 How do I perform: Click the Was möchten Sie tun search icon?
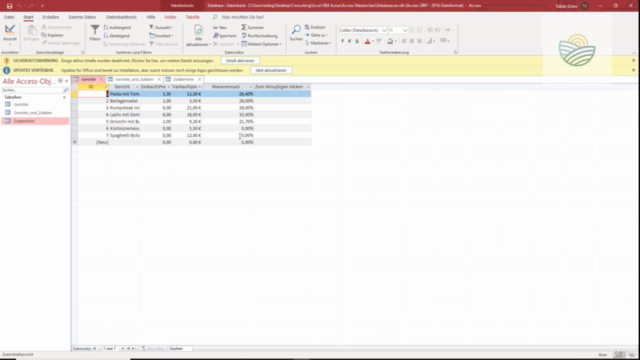point(215,17)
